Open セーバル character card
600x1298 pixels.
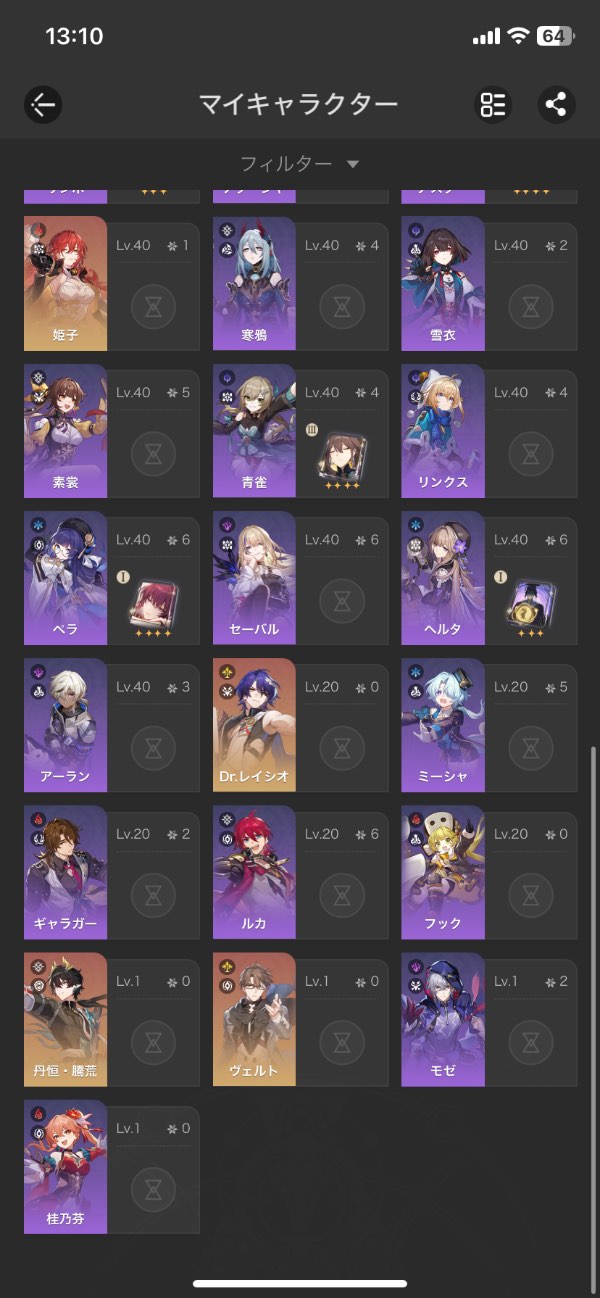(x=300, y=578)
